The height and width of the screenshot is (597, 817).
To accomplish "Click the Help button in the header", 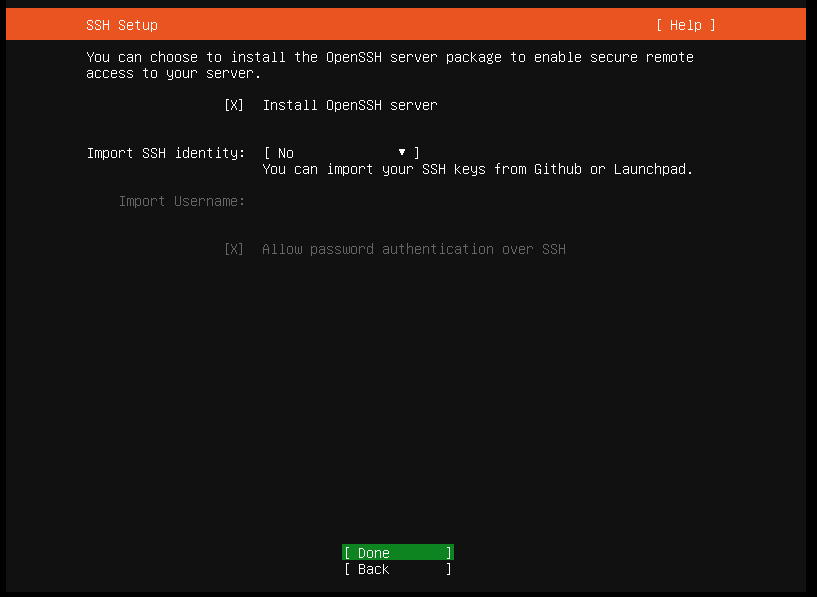I will pyautogui.click(x=686, y=25).
